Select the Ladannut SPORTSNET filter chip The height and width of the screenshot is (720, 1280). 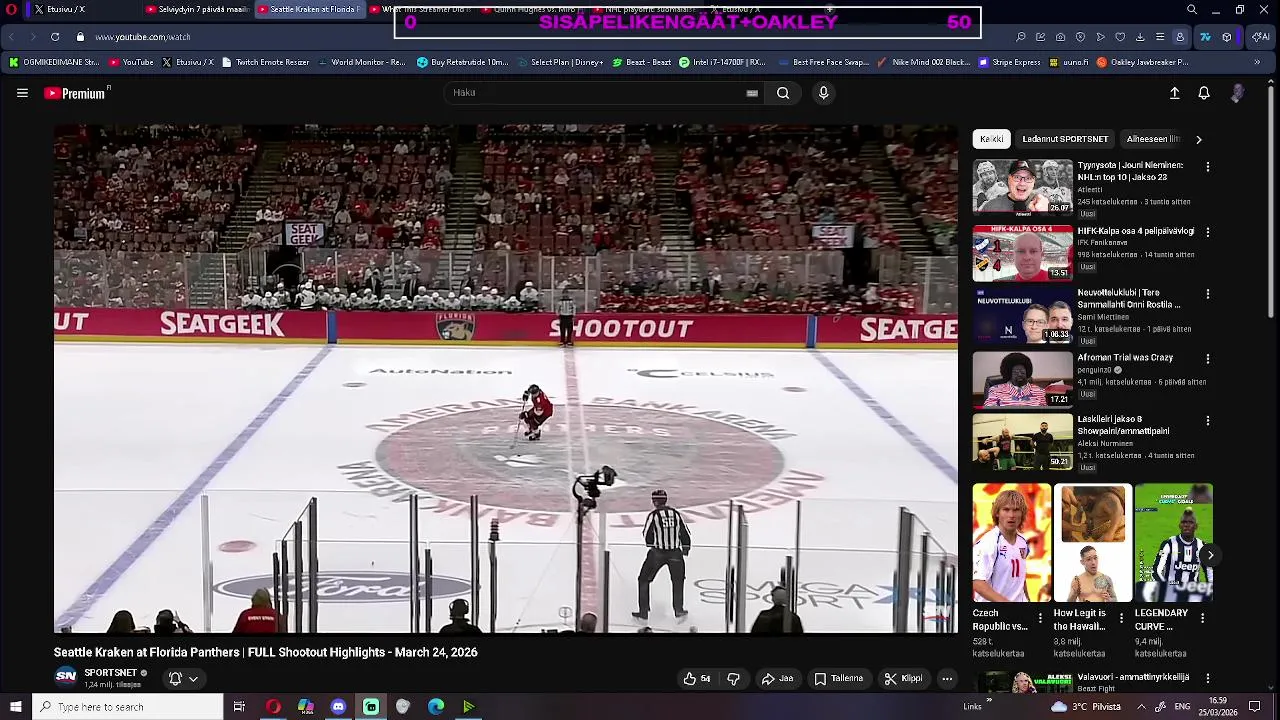1065,139
